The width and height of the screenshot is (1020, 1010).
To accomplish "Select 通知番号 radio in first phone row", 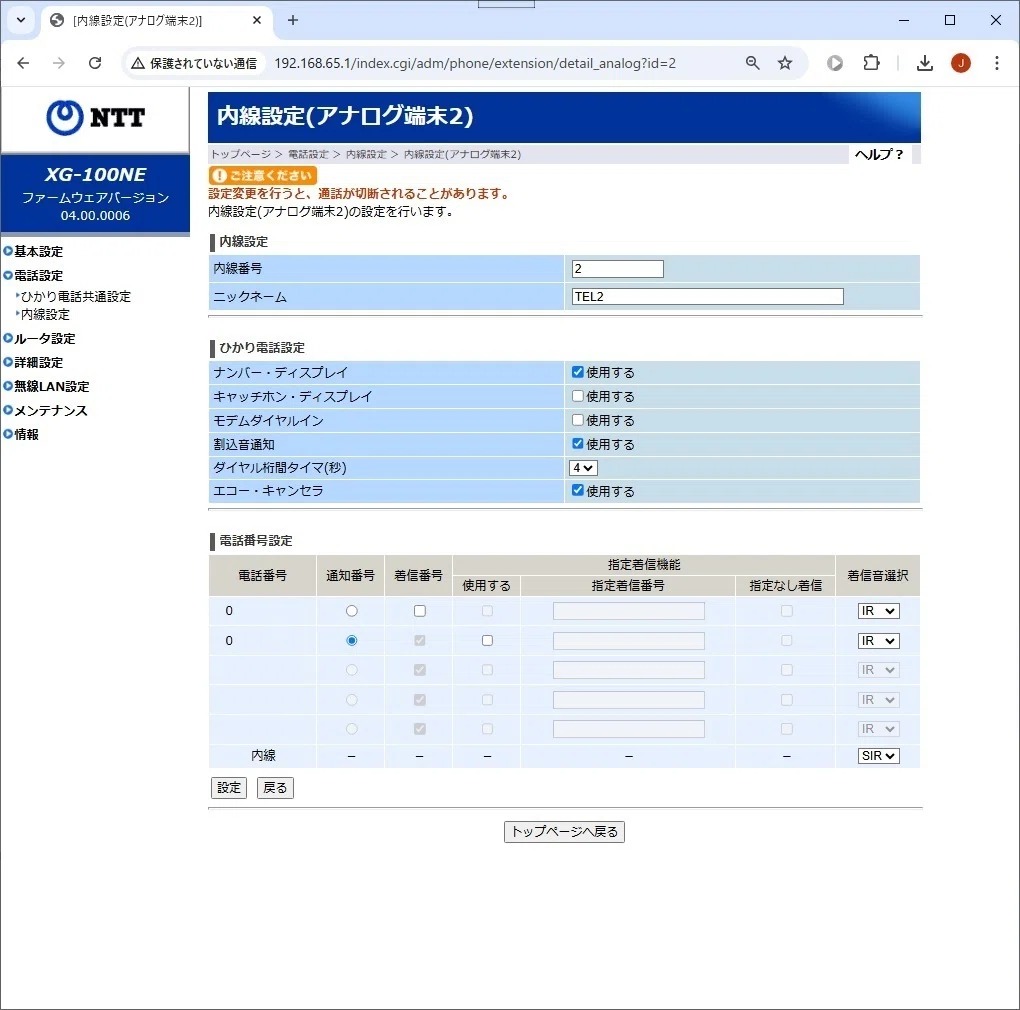I will point(352,611).
